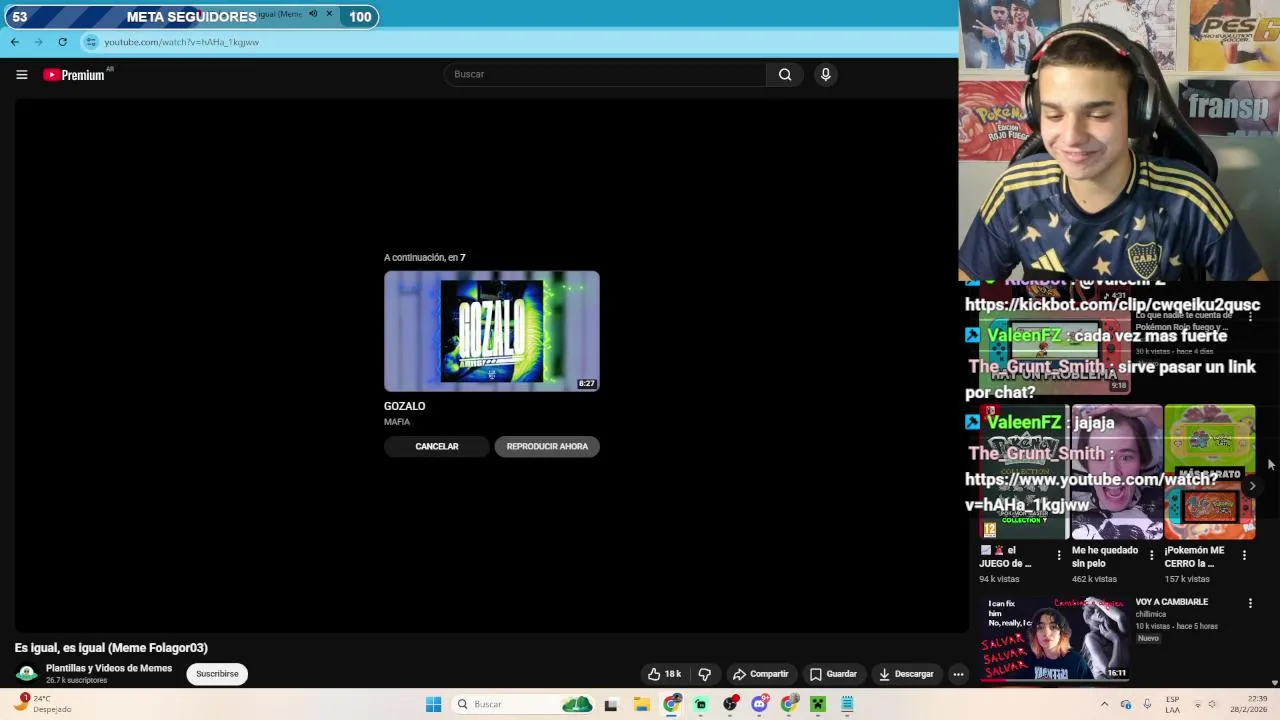The height and width of the screenshot is (720, 1280).
Task: Open Plantillas y Videos de Memes channel avatar
Action: 26,674
